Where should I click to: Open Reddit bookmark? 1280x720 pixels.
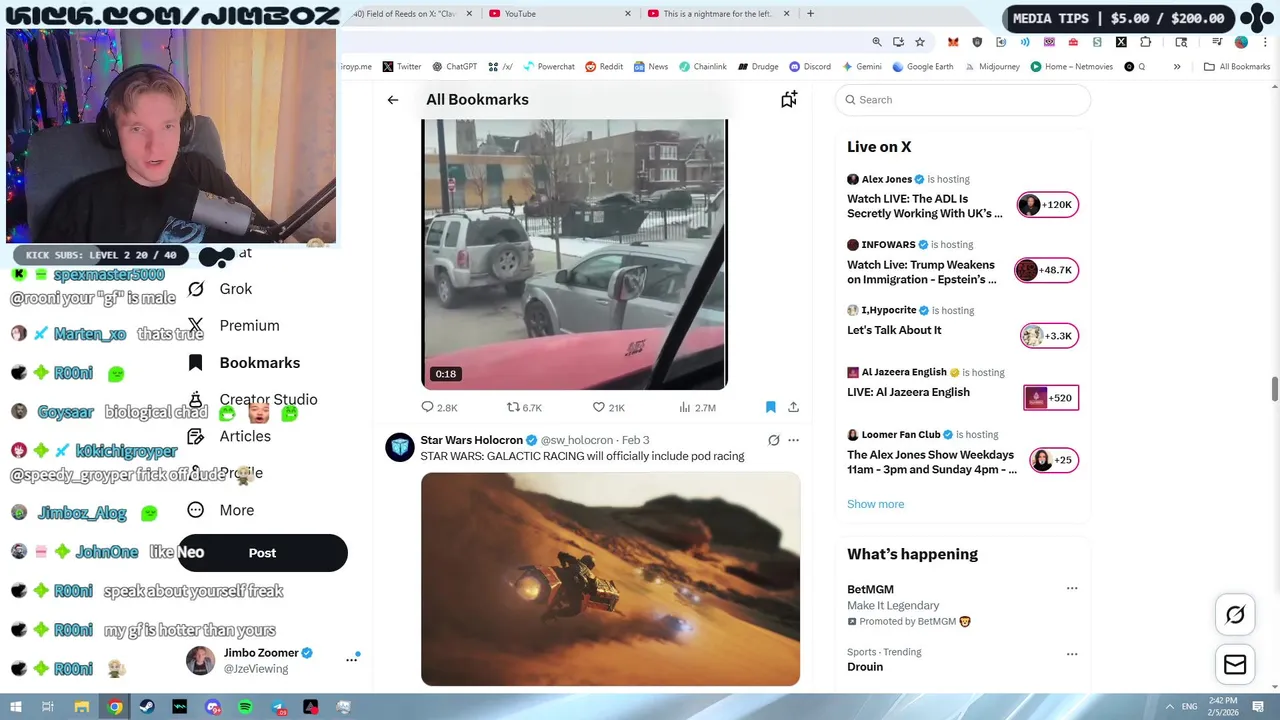coord(604,67)
